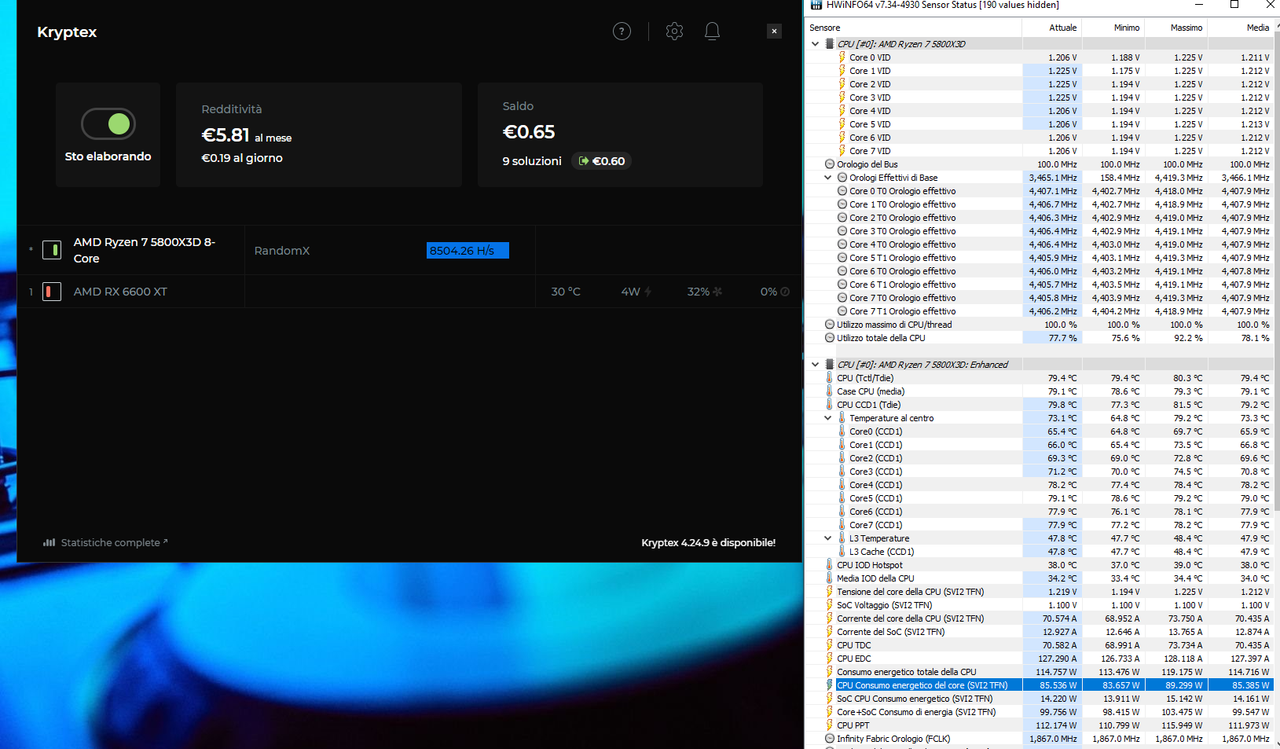Open the Statistiche complete link
Screen dimensions: 1280x749
click(105, 542)
